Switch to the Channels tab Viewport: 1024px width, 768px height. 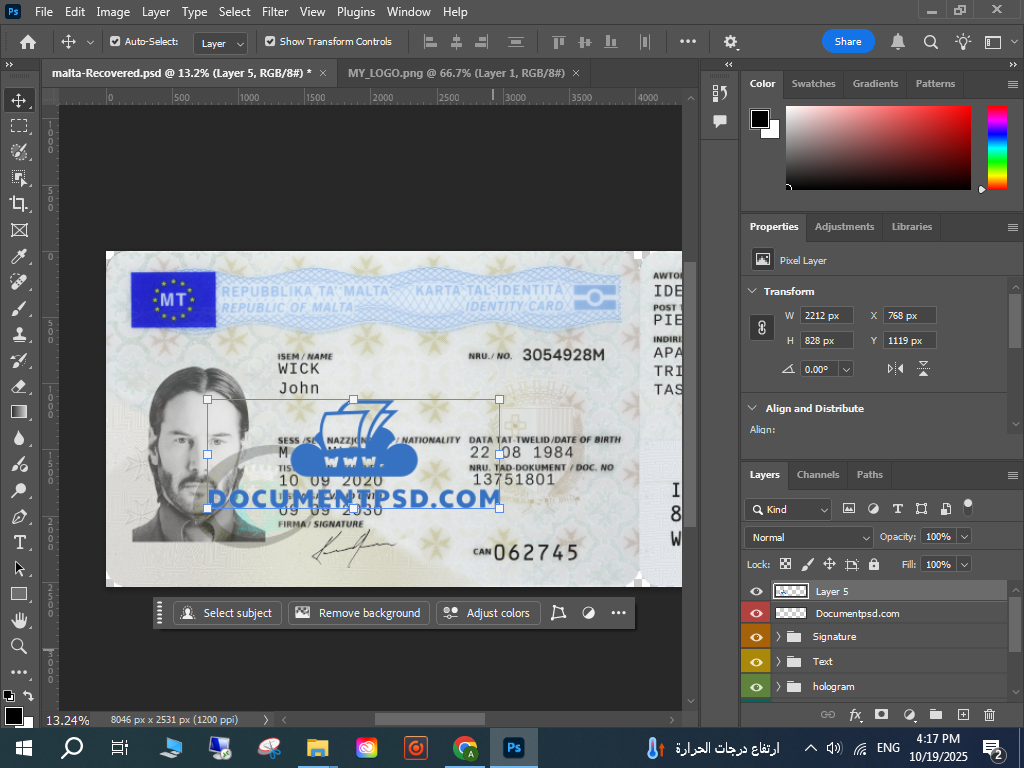pyautogui.click(x=817, y=475)
